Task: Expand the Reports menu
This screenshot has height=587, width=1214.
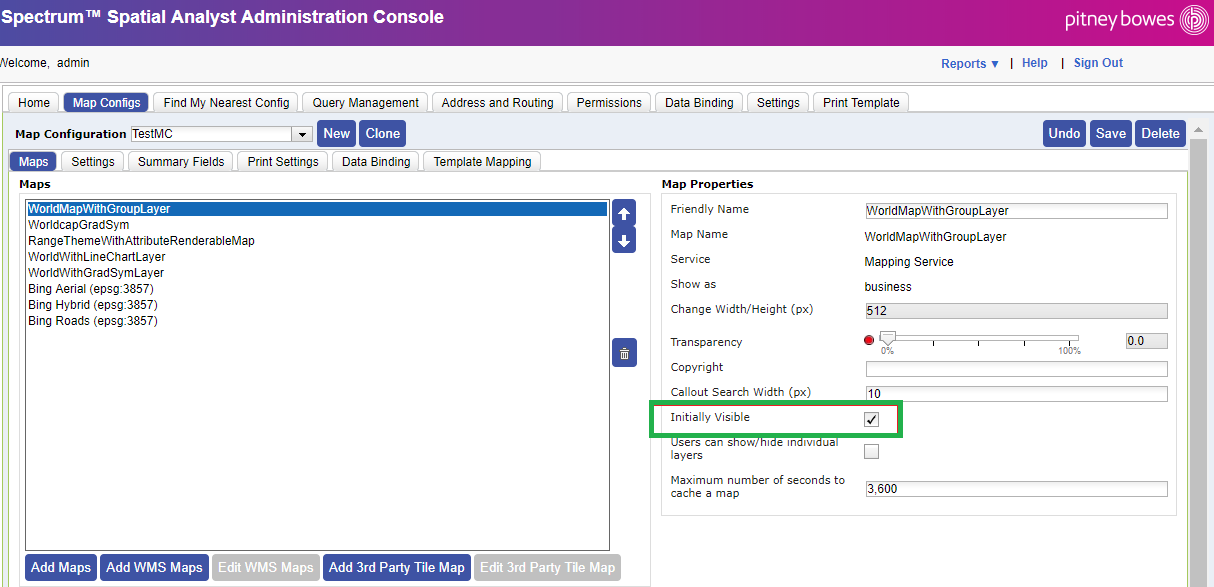Action: click(970, 64)
